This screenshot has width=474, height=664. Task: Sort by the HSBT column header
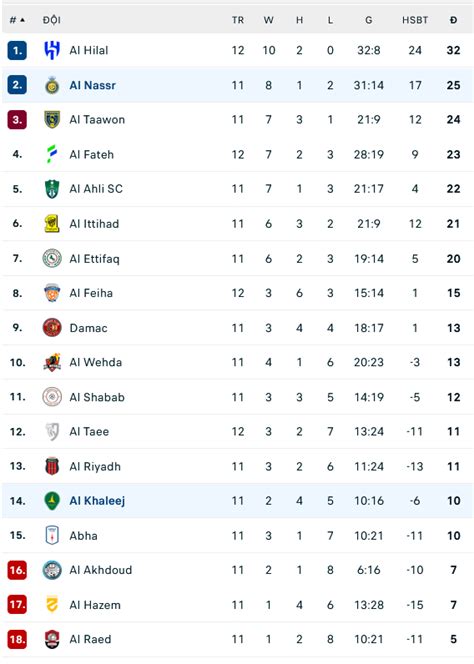pyautogui.click(x=415, y=20)
